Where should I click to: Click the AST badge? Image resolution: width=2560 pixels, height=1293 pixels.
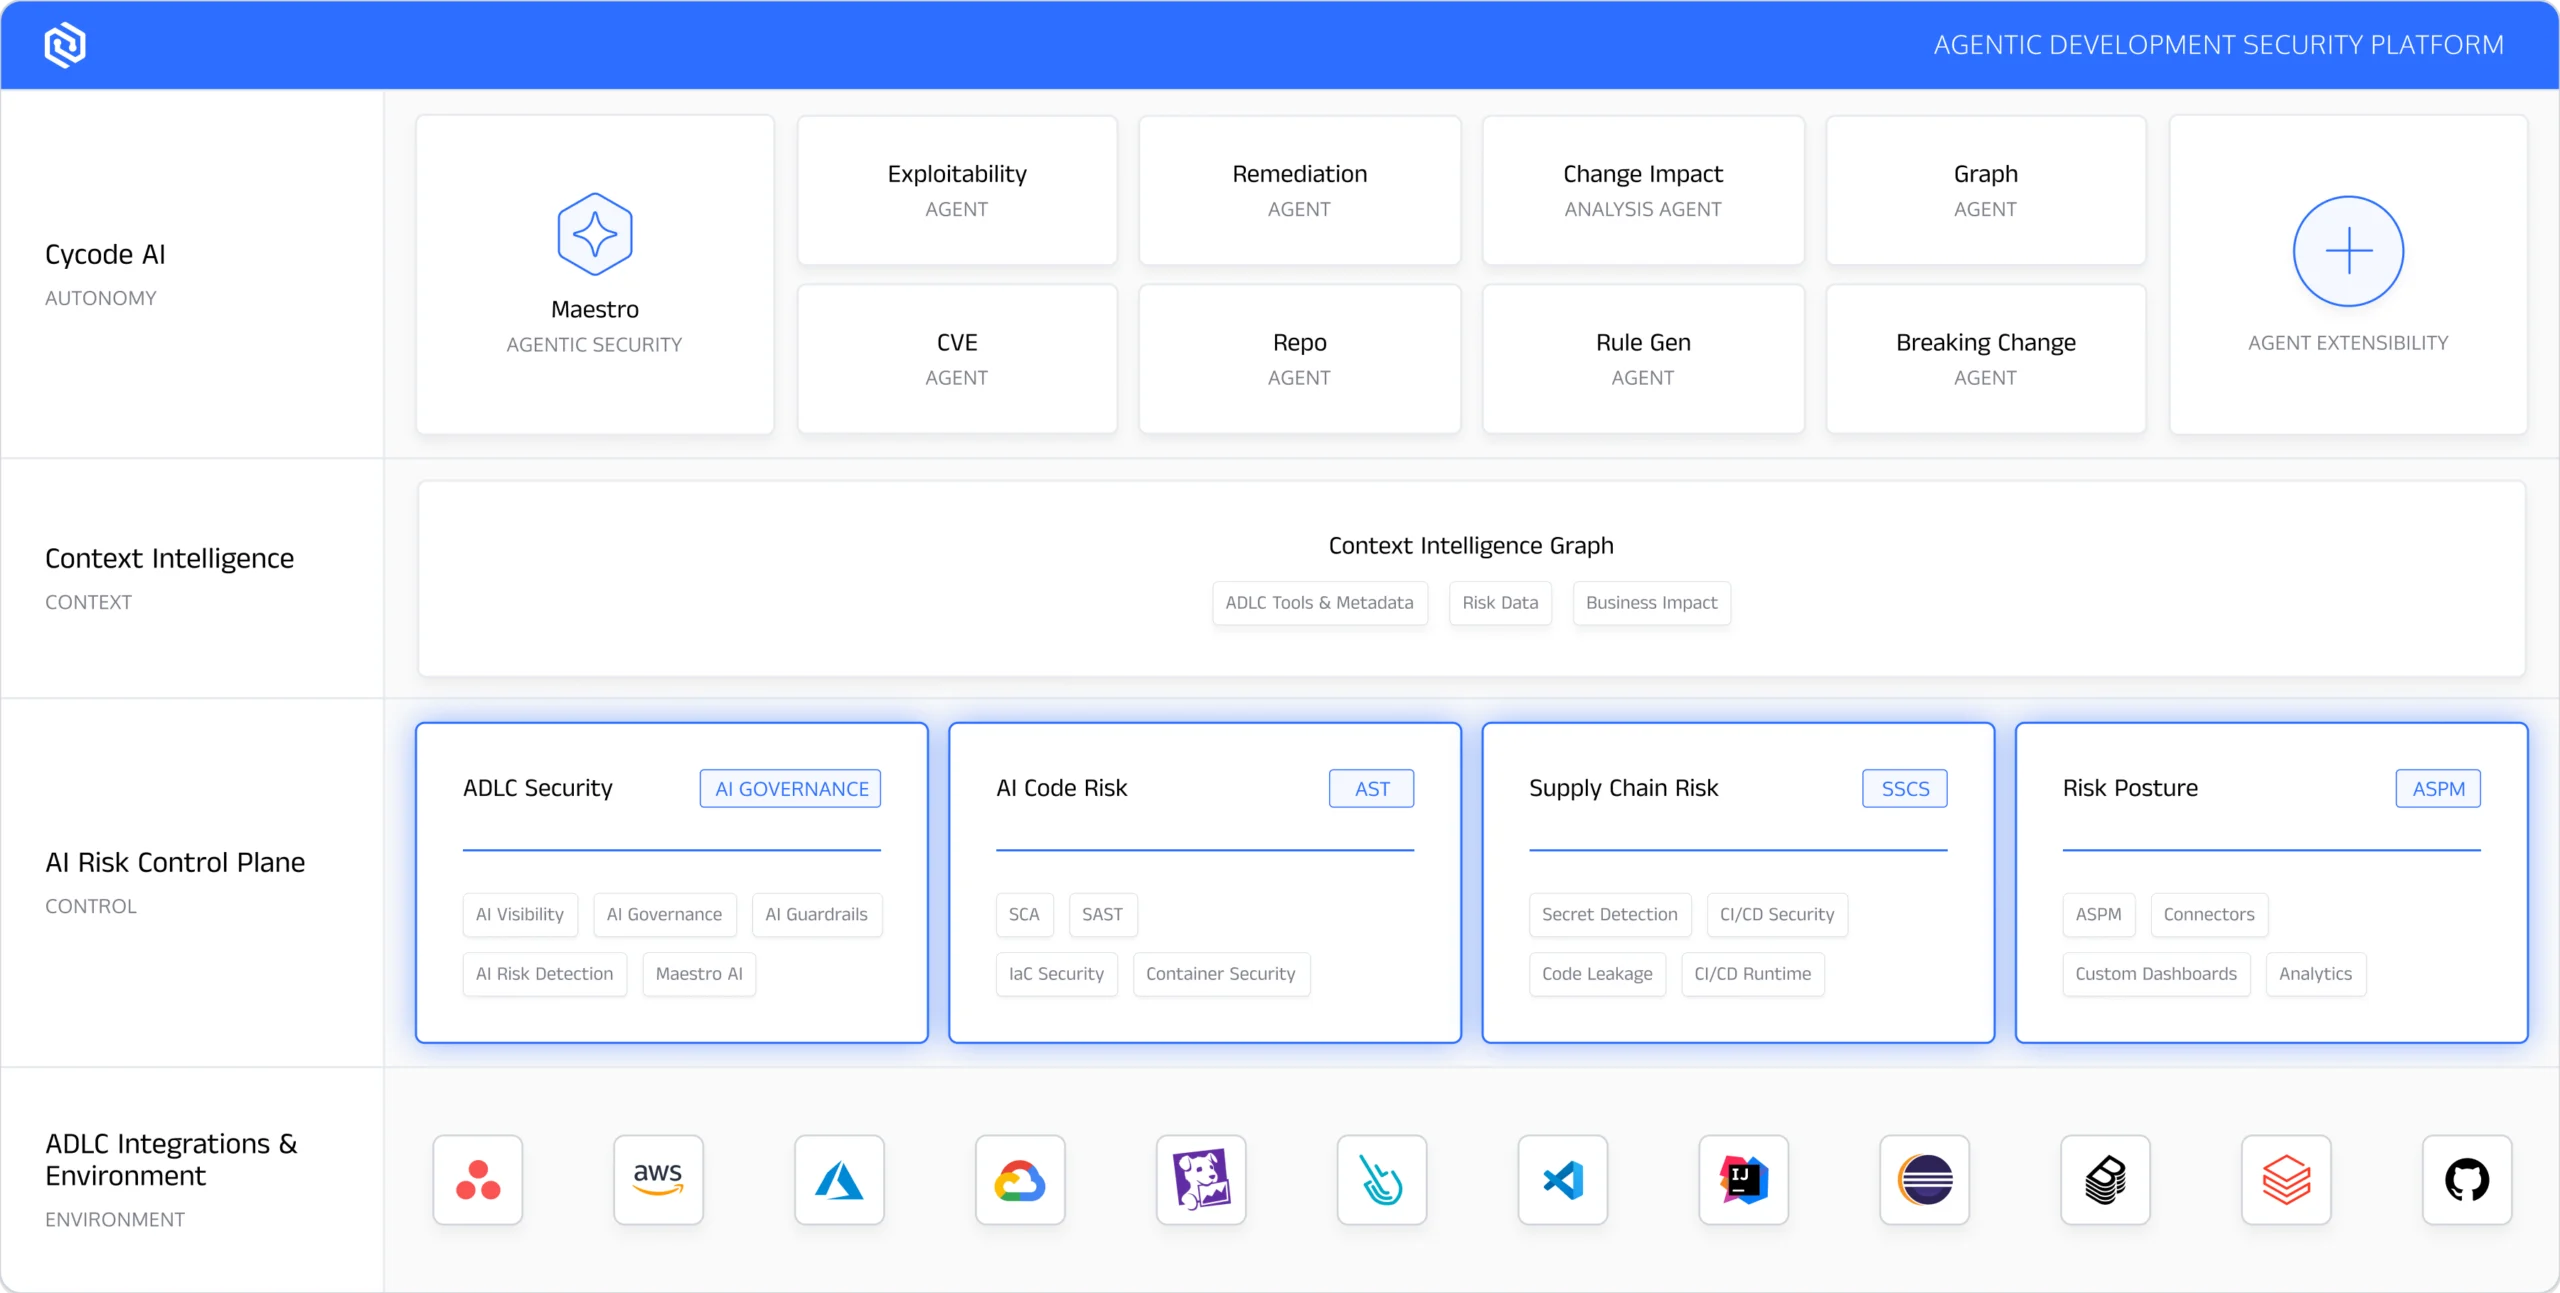point(1372,788)
